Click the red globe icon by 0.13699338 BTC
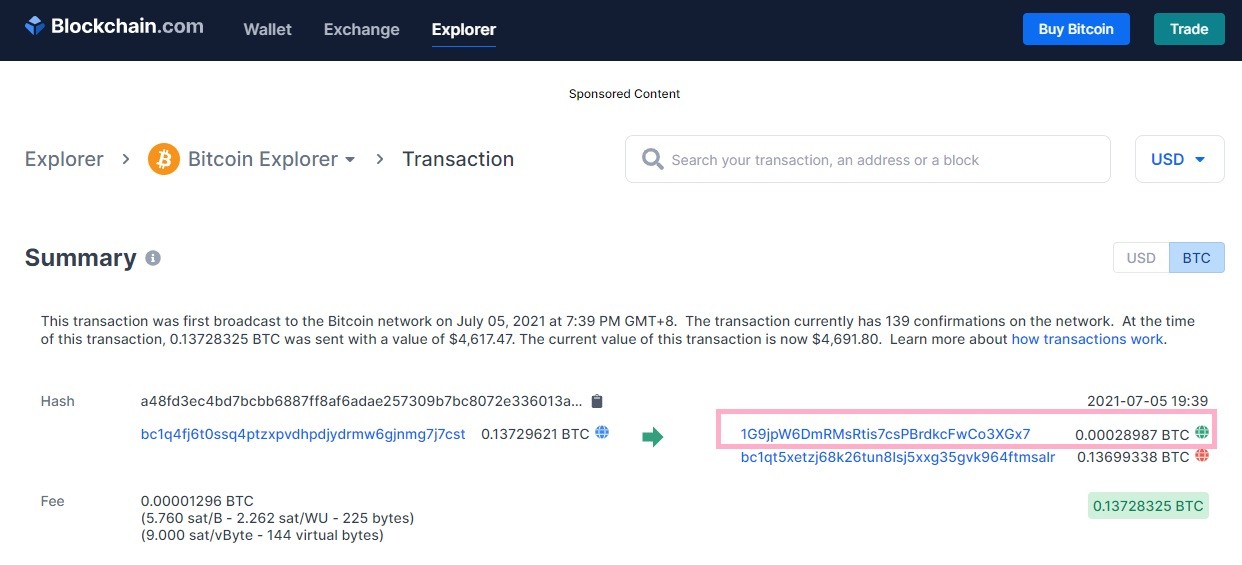Viewport: 1242px width, 565px height. [1202, 456]
